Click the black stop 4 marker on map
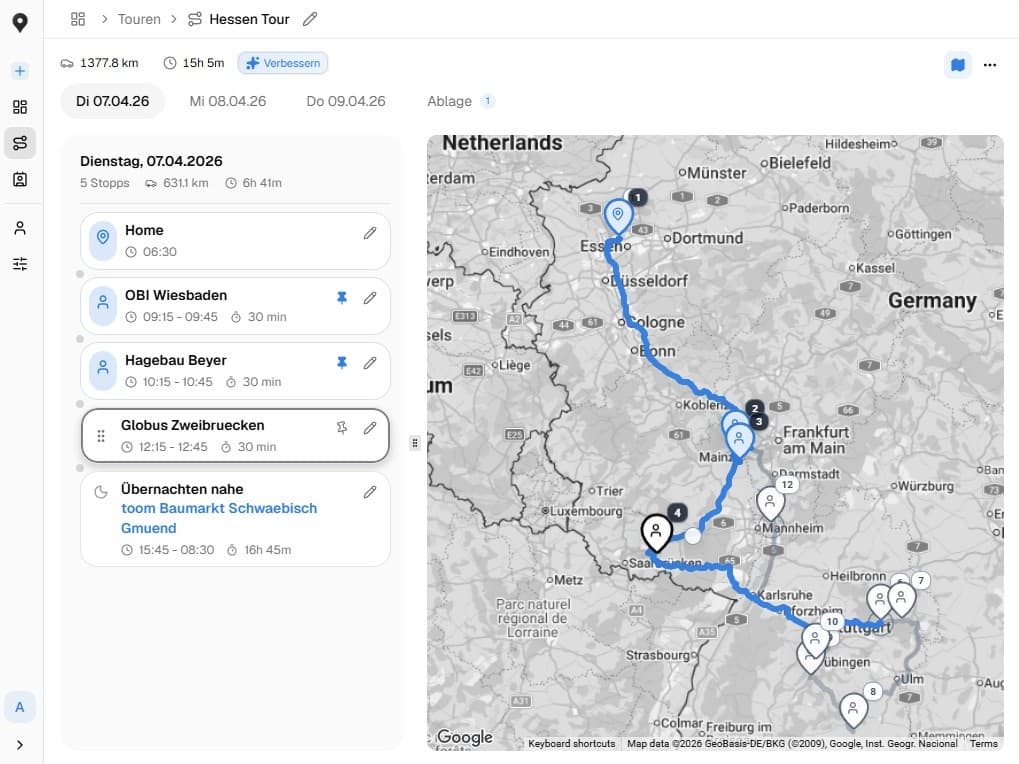The image size is (1019, 764). click(656, 533)
